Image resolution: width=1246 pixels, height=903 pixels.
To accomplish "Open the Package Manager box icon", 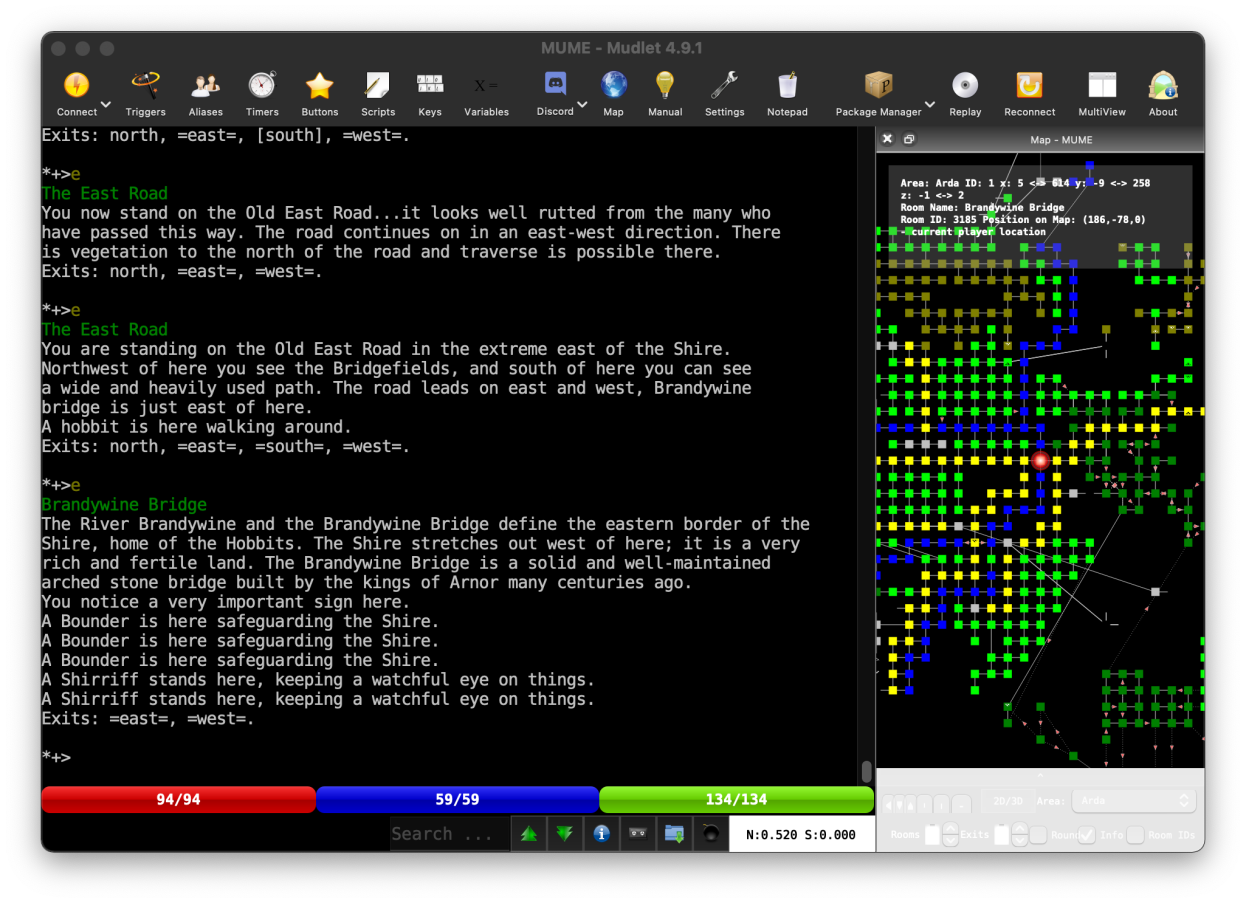I will [878, 86].
